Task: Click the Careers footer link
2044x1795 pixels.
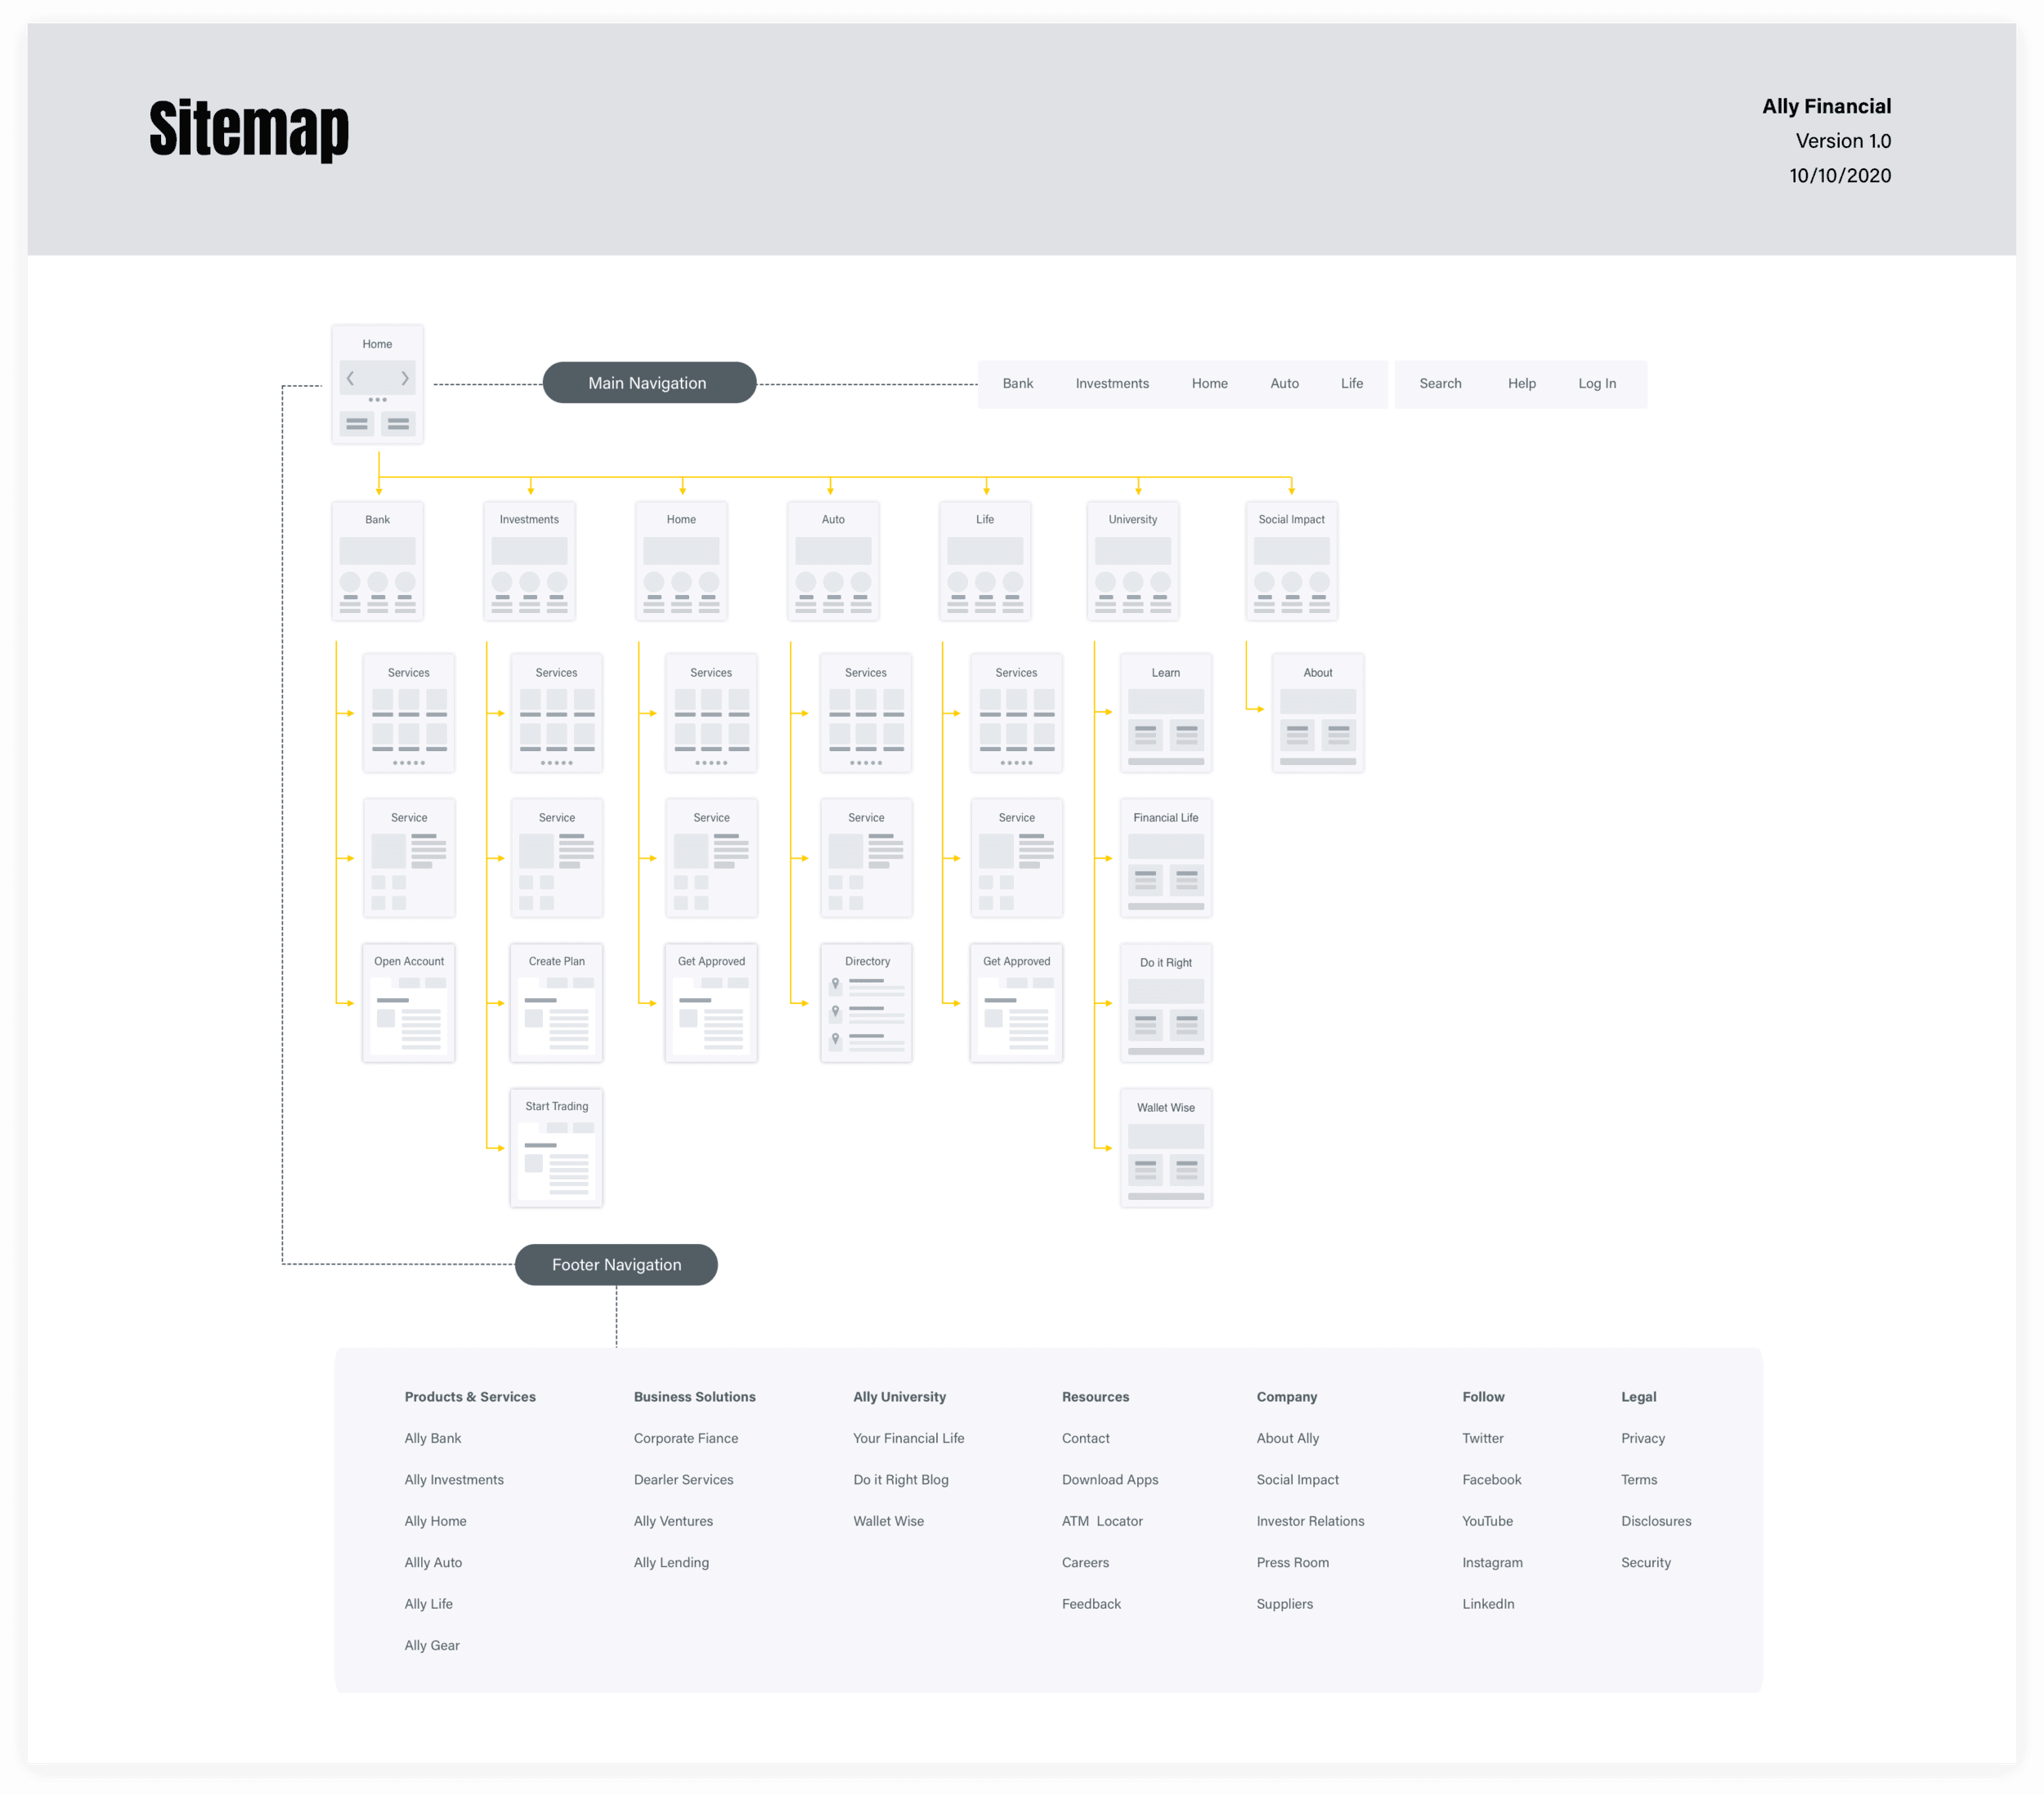Action: click(x=1085, y=1562)
